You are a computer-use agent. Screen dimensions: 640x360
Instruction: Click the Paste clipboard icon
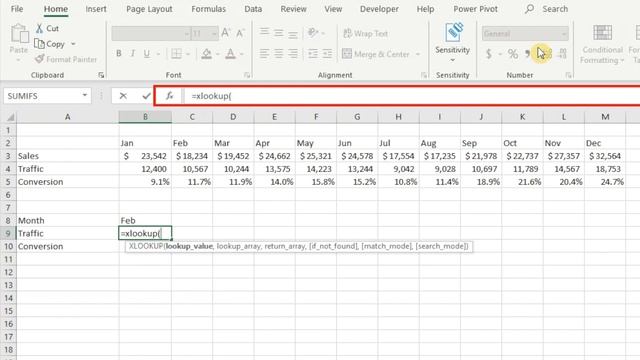(19, 34)
